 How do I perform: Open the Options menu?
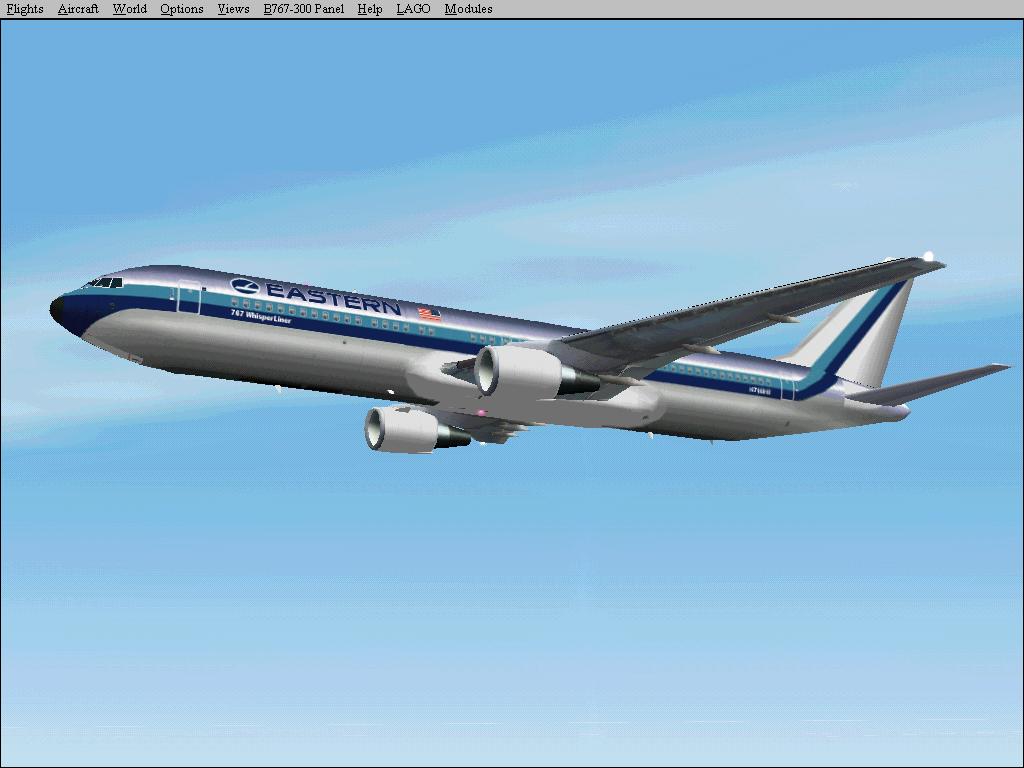pos(182,9)
